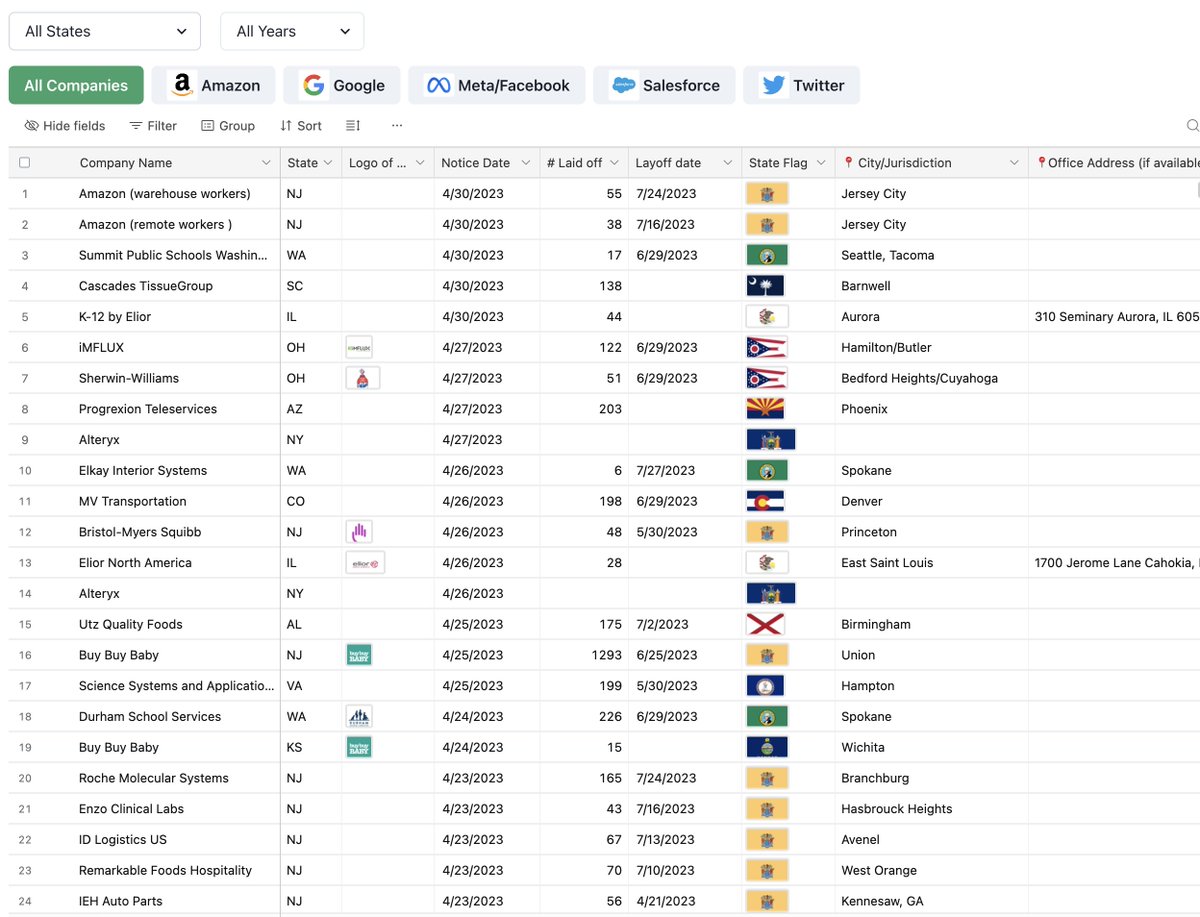Expand # Laid off column menu arrow
Viewport: 1200px width, 917px height.
pos(615,163)
